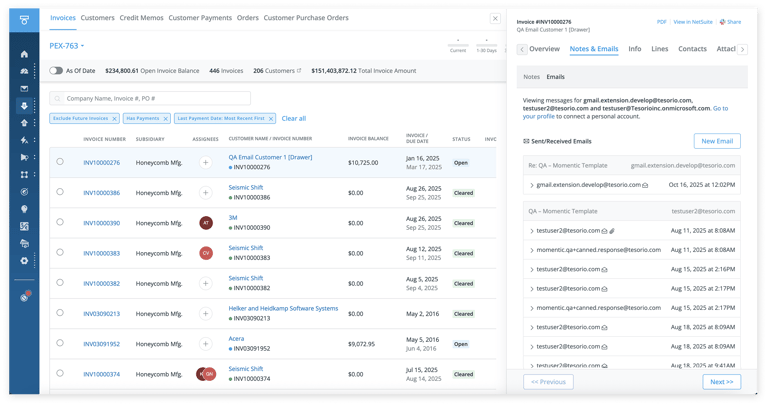Select the radio button for INV03091952
768x406 pixels.
(x=60, y=343)
